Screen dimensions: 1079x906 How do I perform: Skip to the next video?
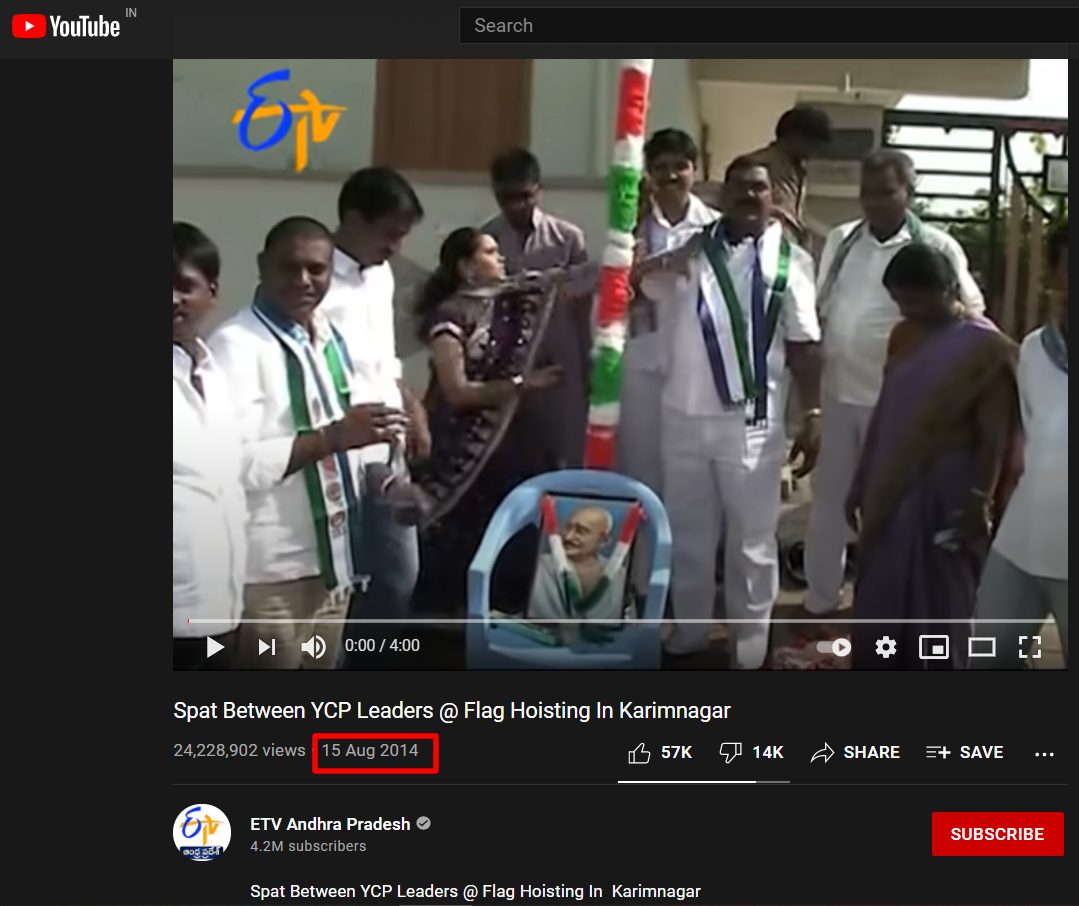(x=266, y=647)
